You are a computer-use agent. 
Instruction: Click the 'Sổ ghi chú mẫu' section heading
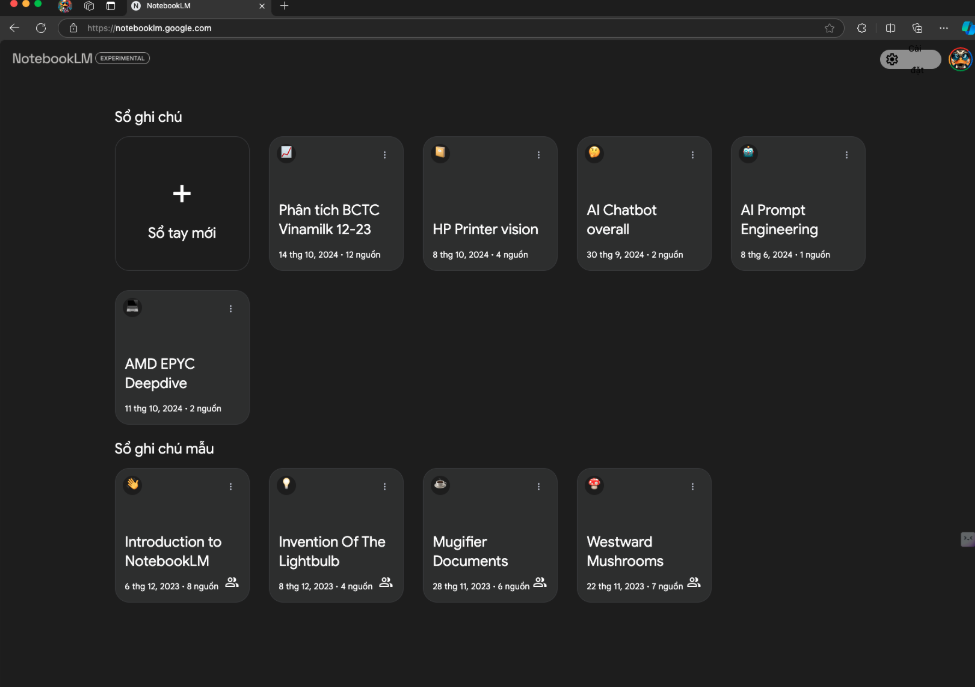click(164, 449)
